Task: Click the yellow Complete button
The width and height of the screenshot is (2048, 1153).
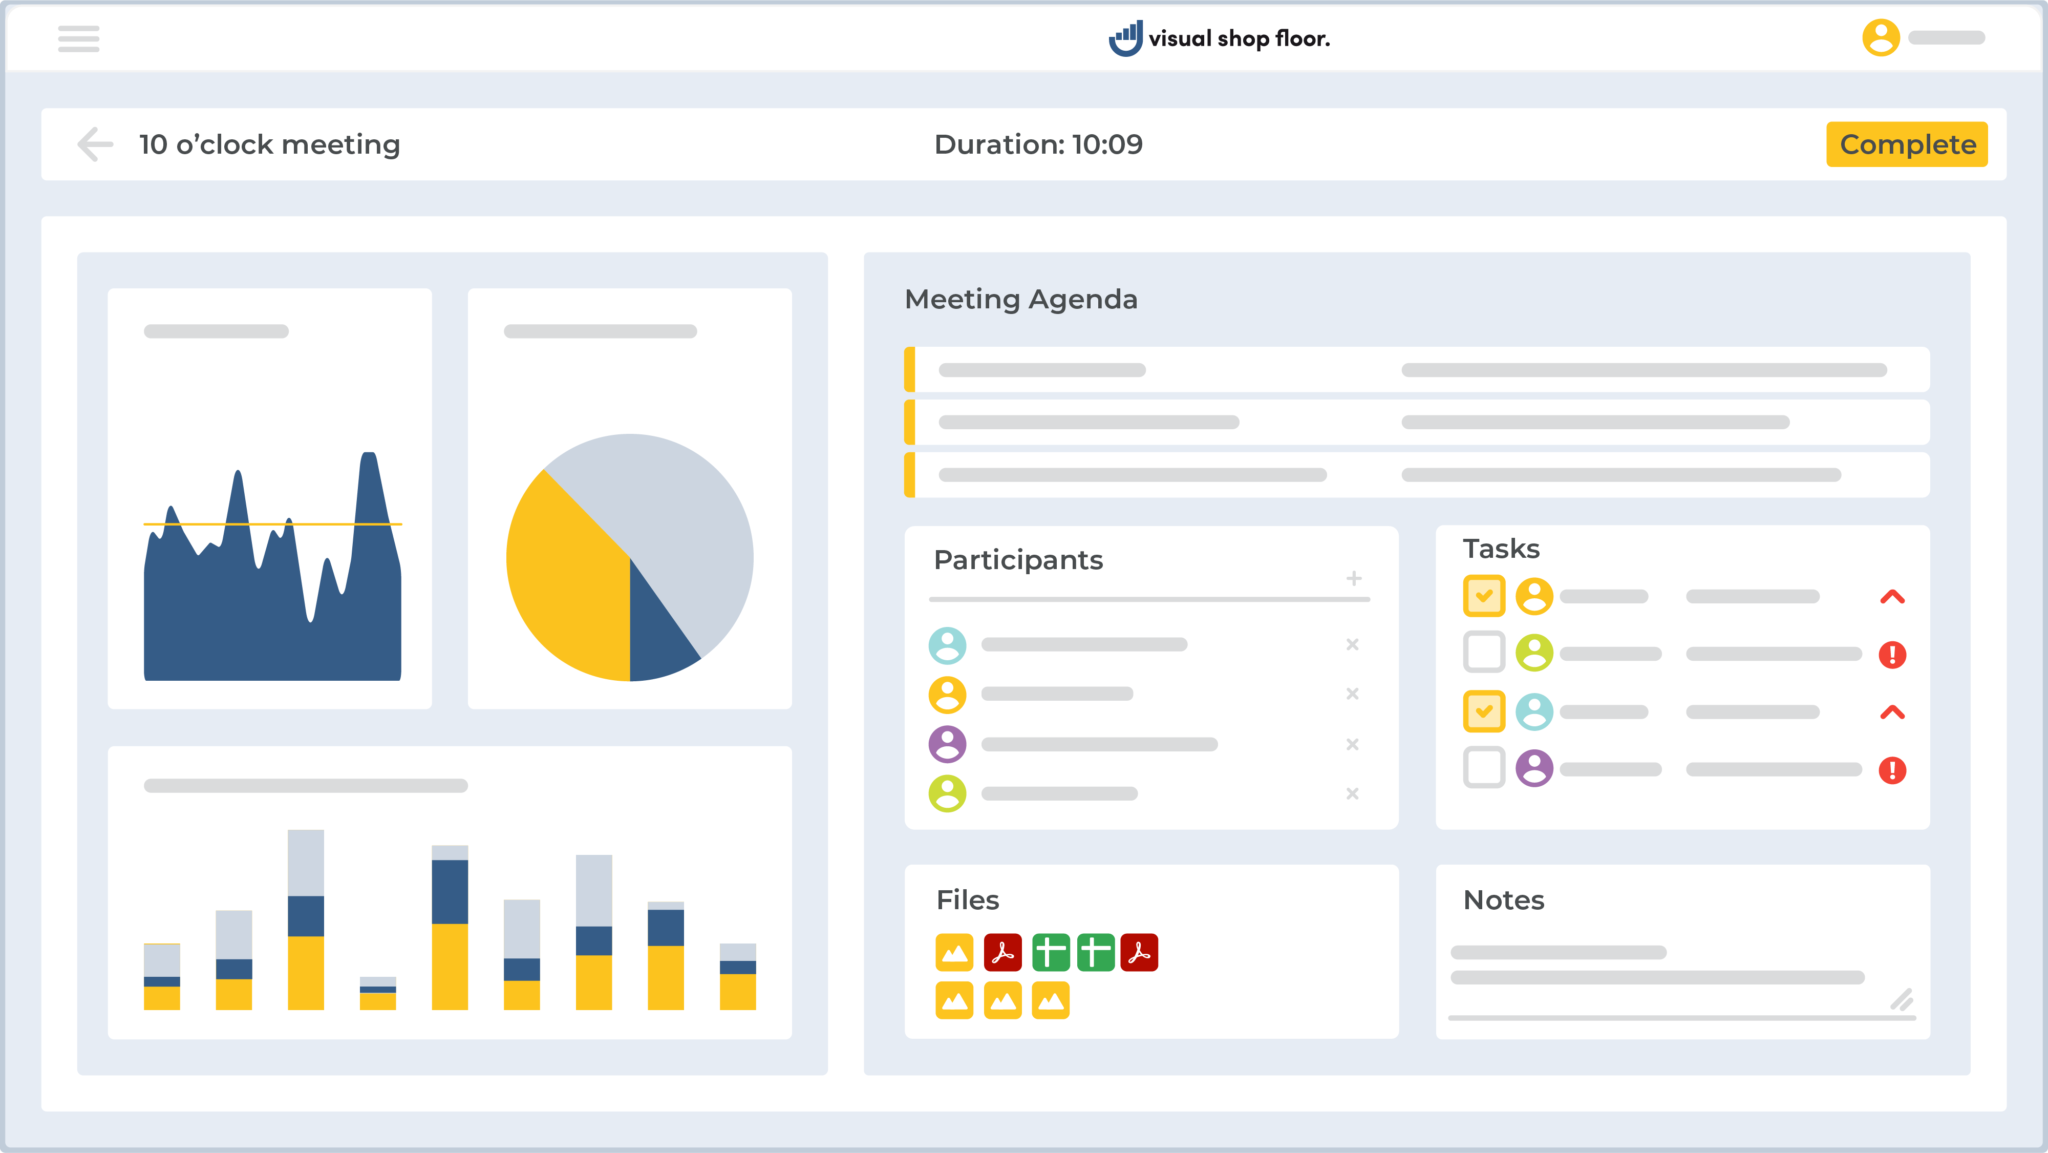Action: coord(1906,144)
